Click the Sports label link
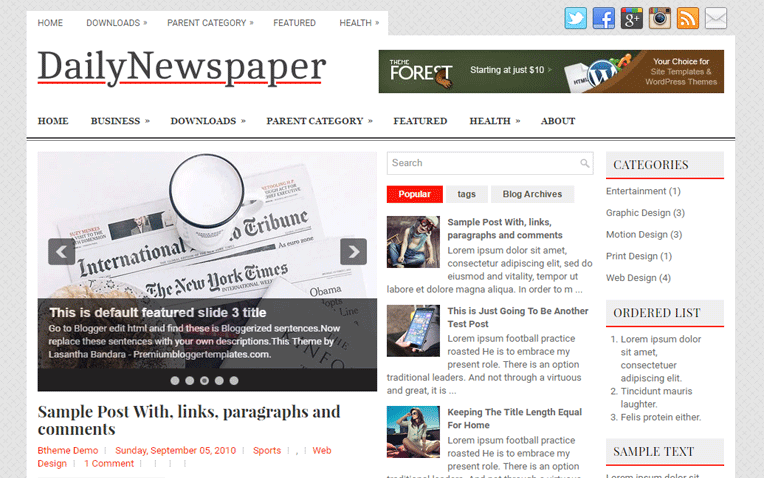 (267, 451)
